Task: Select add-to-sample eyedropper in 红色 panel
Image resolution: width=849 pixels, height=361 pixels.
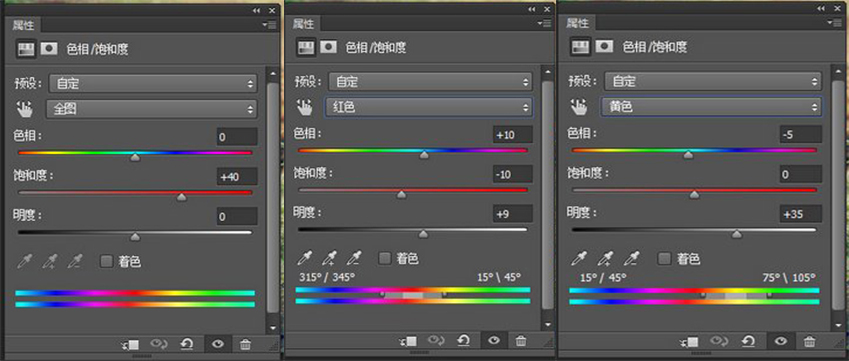Action: point(329,258)
